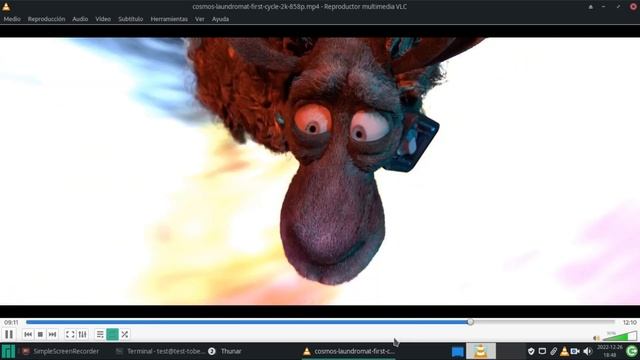Open the paperclip clipboard tray icon
The width and height of the screenshot is (640, 360).
point(553,351)
